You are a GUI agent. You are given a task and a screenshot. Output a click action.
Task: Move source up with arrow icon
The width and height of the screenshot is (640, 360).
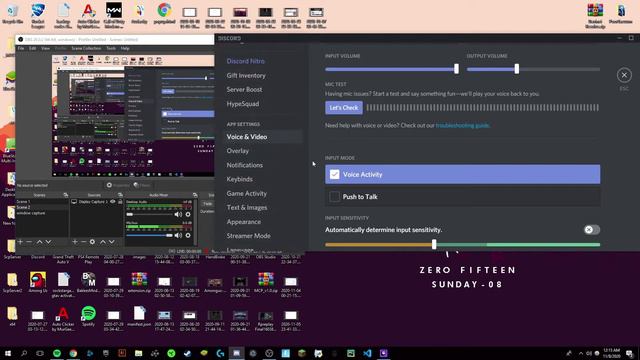[x=103, y=242]
